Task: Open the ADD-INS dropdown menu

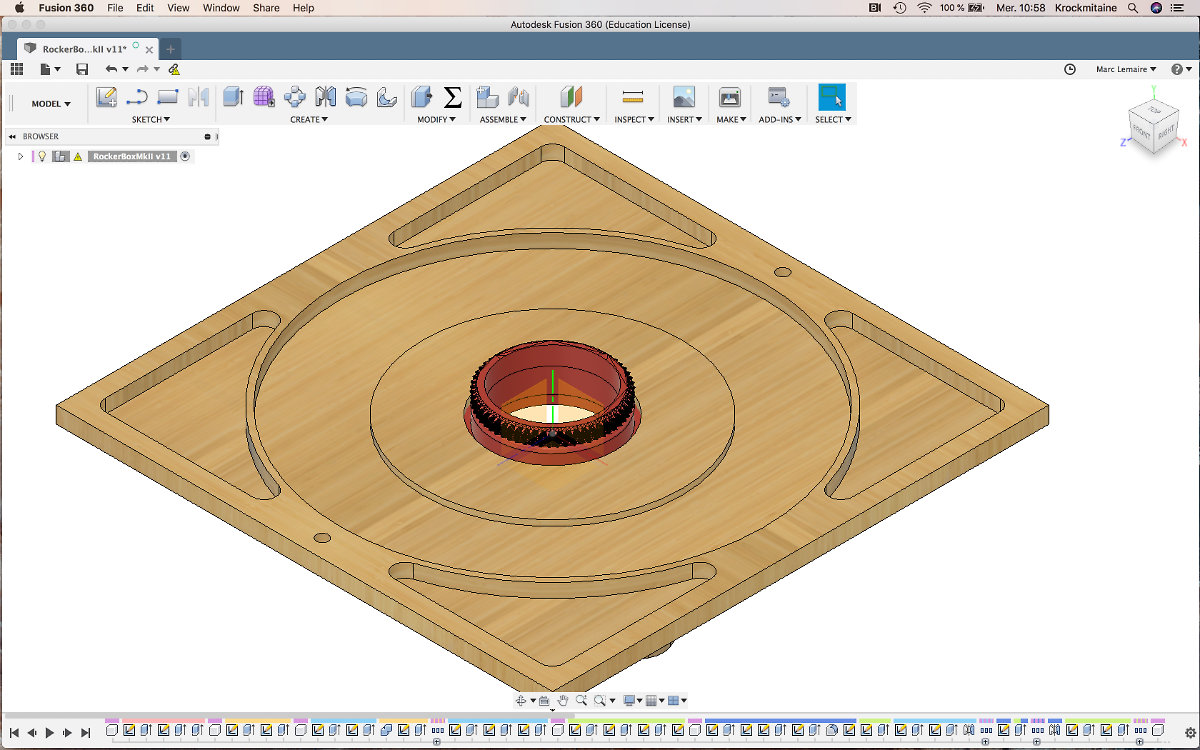Action: tap(780, 119)
